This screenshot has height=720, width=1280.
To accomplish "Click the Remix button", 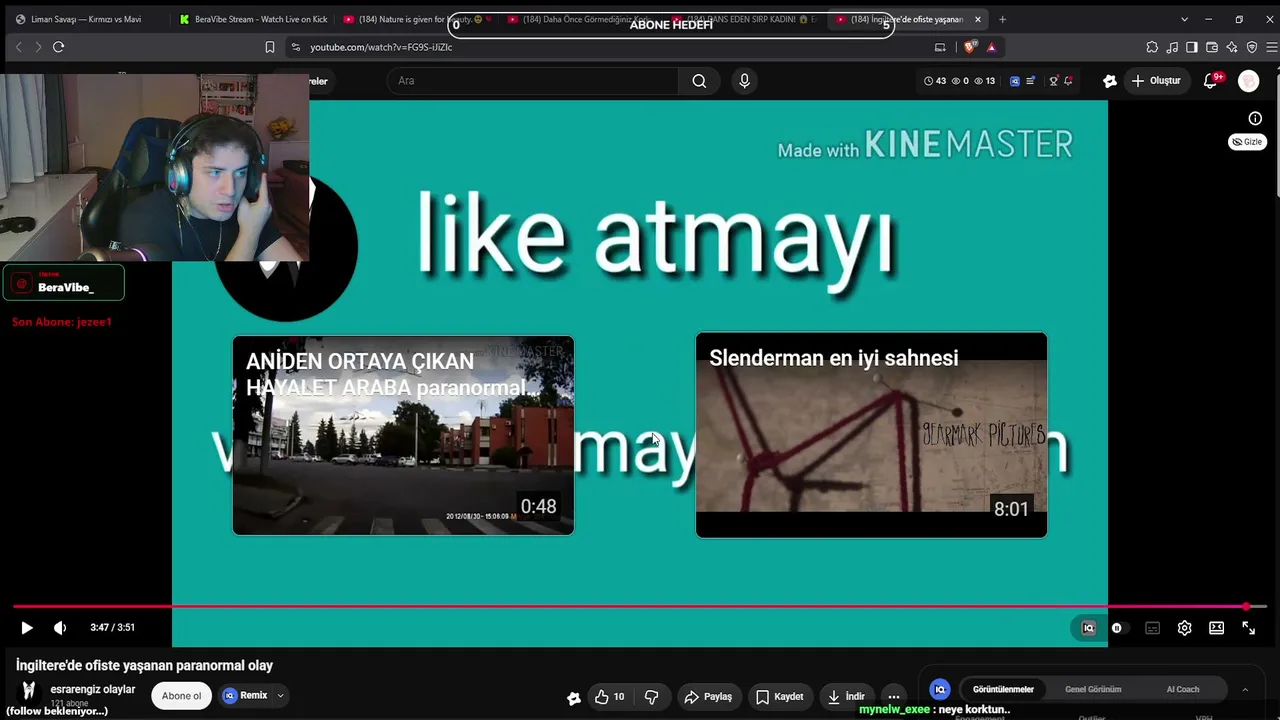I will 246,696.
